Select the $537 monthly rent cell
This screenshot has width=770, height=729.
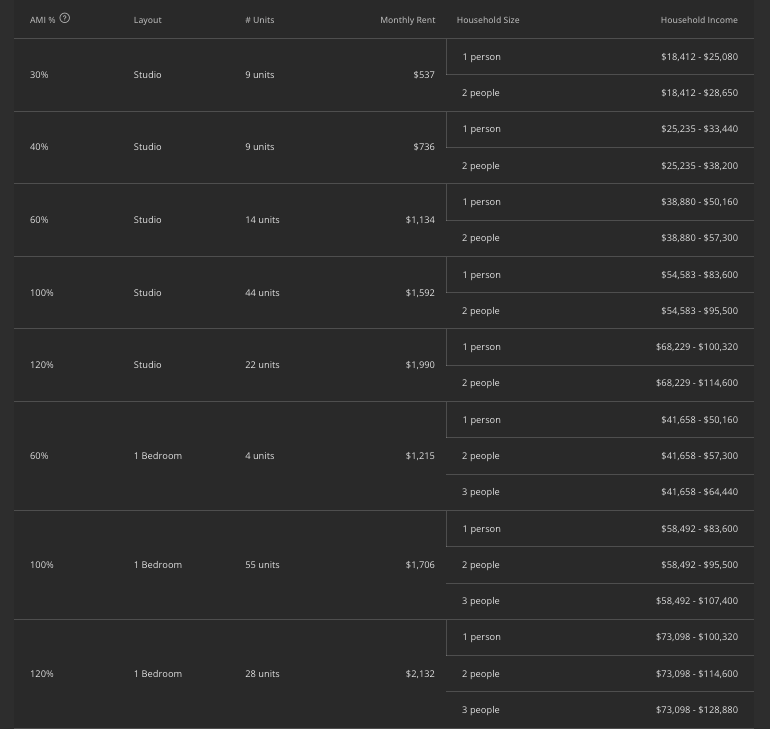(424, 75)
